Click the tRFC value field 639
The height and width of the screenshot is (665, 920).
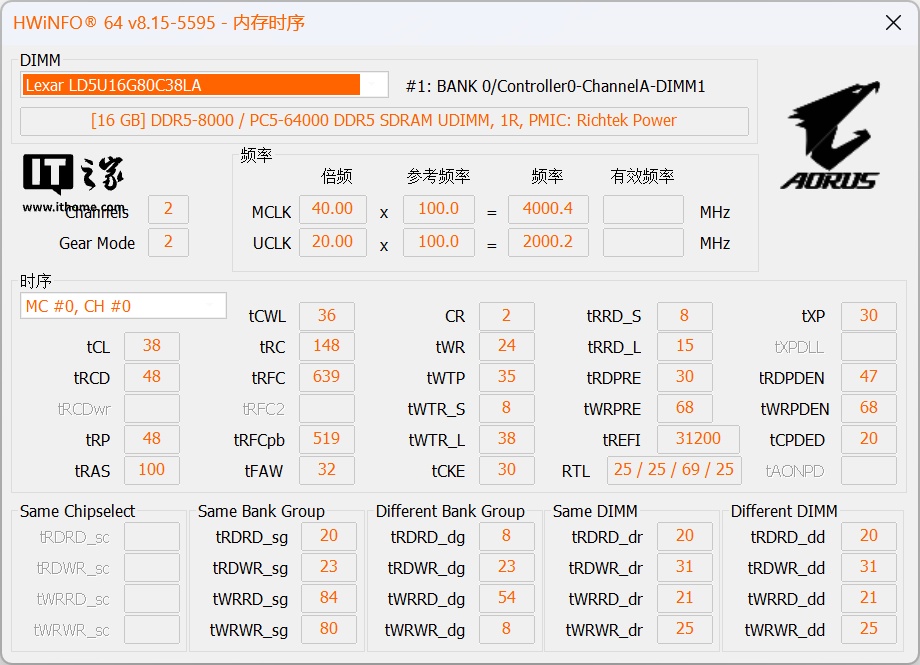coord(326,377)
